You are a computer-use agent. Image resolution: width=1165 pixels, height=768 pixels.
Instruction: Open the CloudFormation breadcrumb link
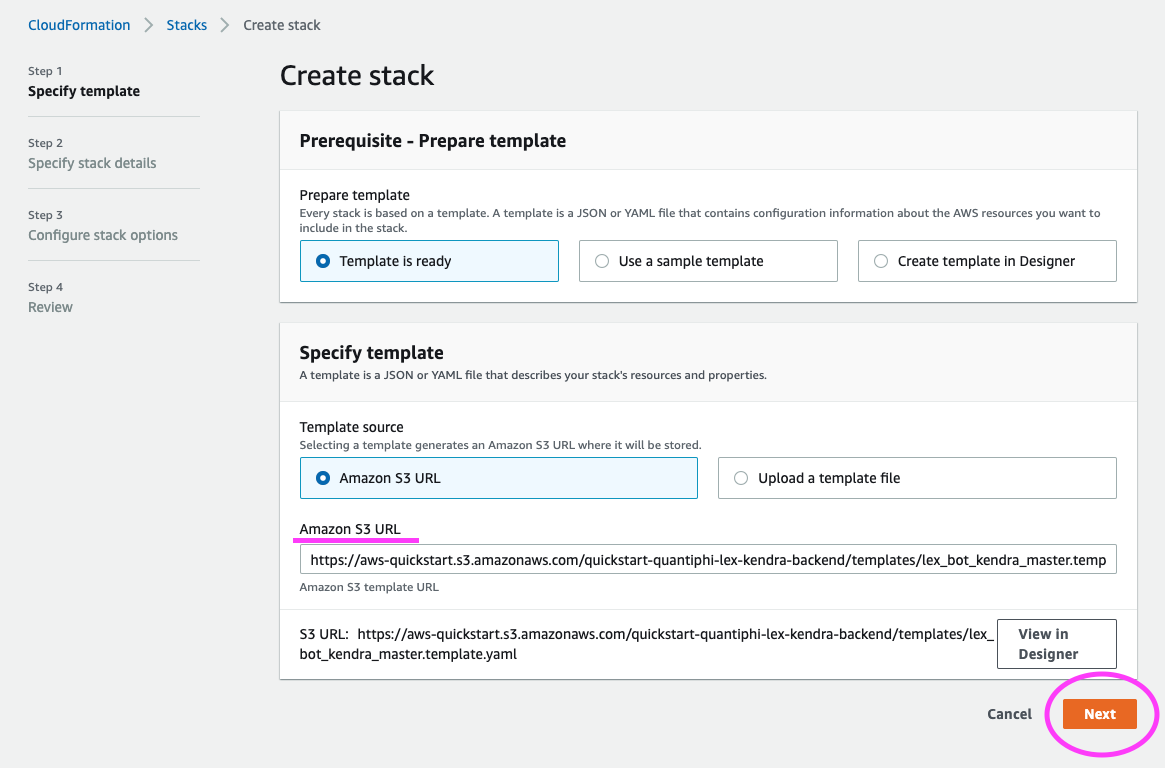(x=79, y=25)
